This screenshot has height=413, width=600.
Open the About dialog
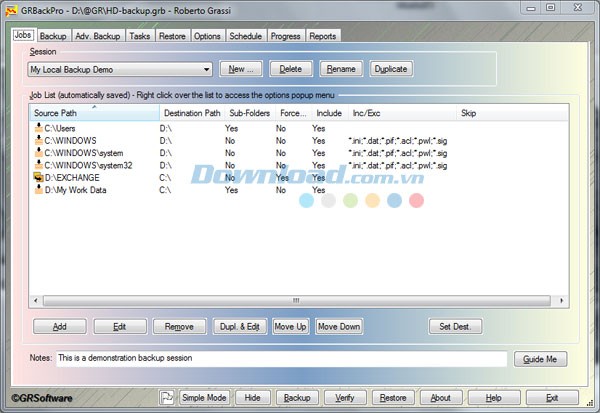click(x=441, y=397)
